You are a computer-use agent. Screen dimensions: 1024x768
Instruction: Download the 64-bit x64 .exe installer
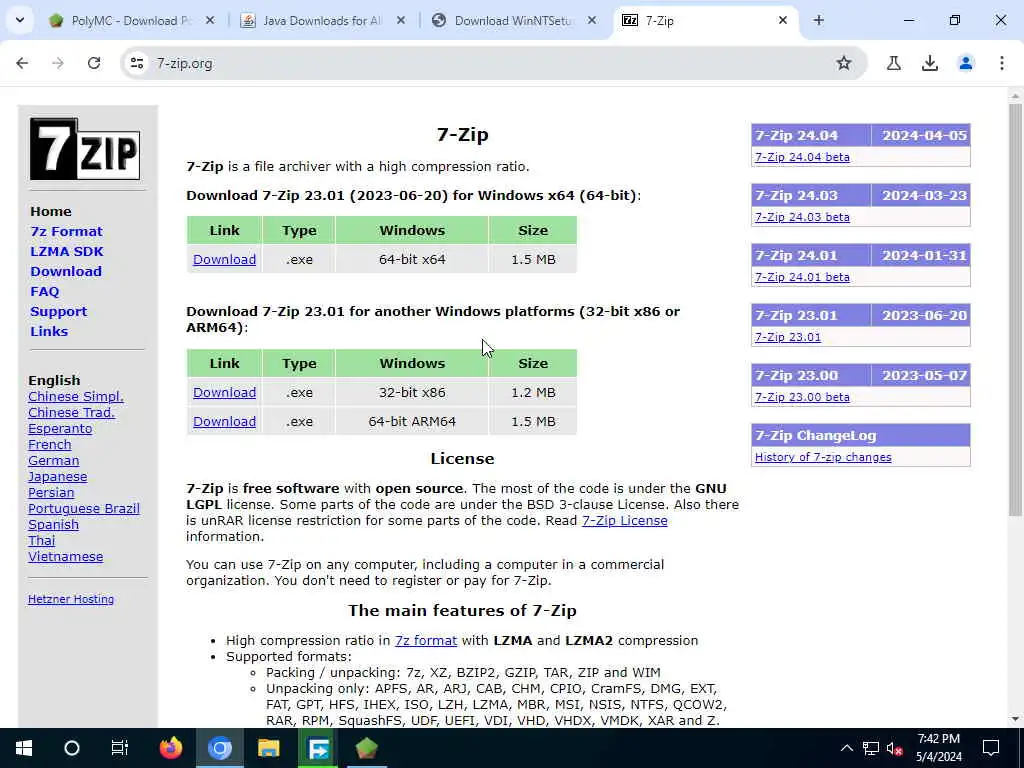point(224,259)
